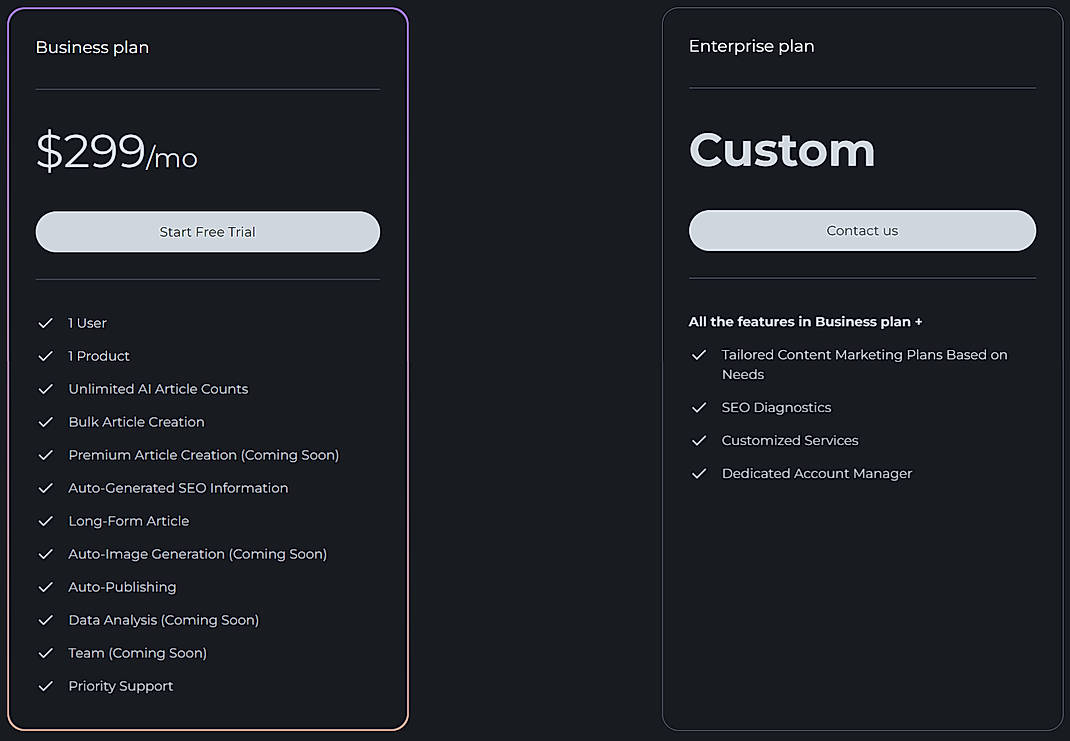Click the checkmark next to Bulk Article Creation
The height and width of the screenshot is (741, 1070).
pos(45,421)
